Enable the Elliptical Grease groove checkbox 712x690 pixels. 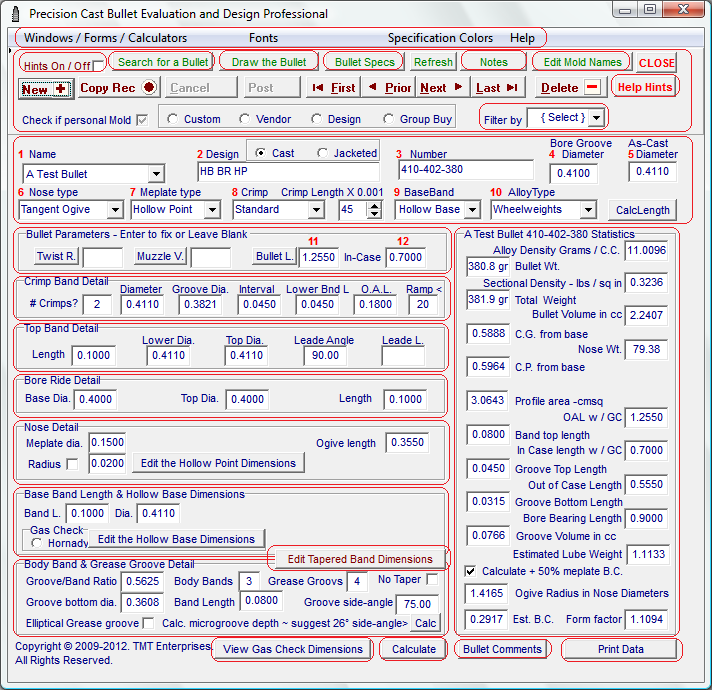coord(148,624)
